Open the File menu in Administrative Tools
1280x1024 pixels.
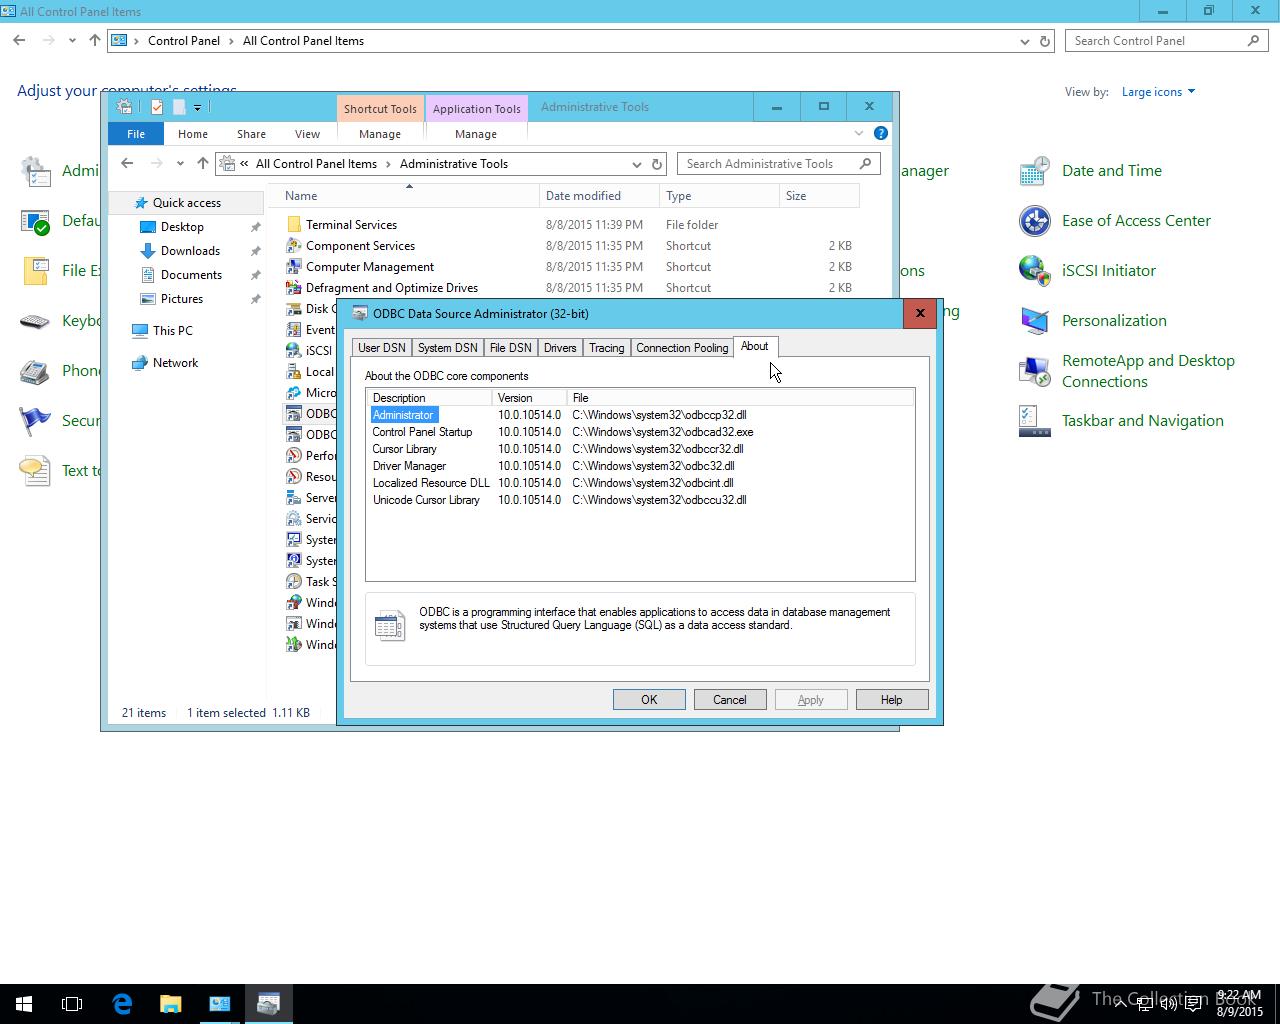136,134
